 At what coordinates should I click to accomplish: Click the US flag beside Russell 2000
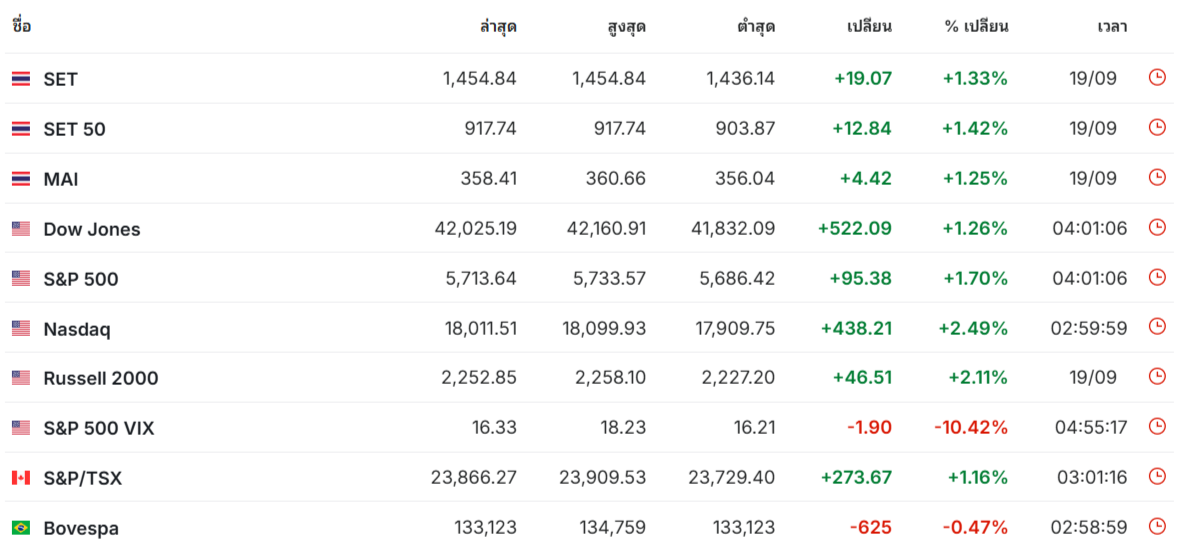(x=21, y=378)
